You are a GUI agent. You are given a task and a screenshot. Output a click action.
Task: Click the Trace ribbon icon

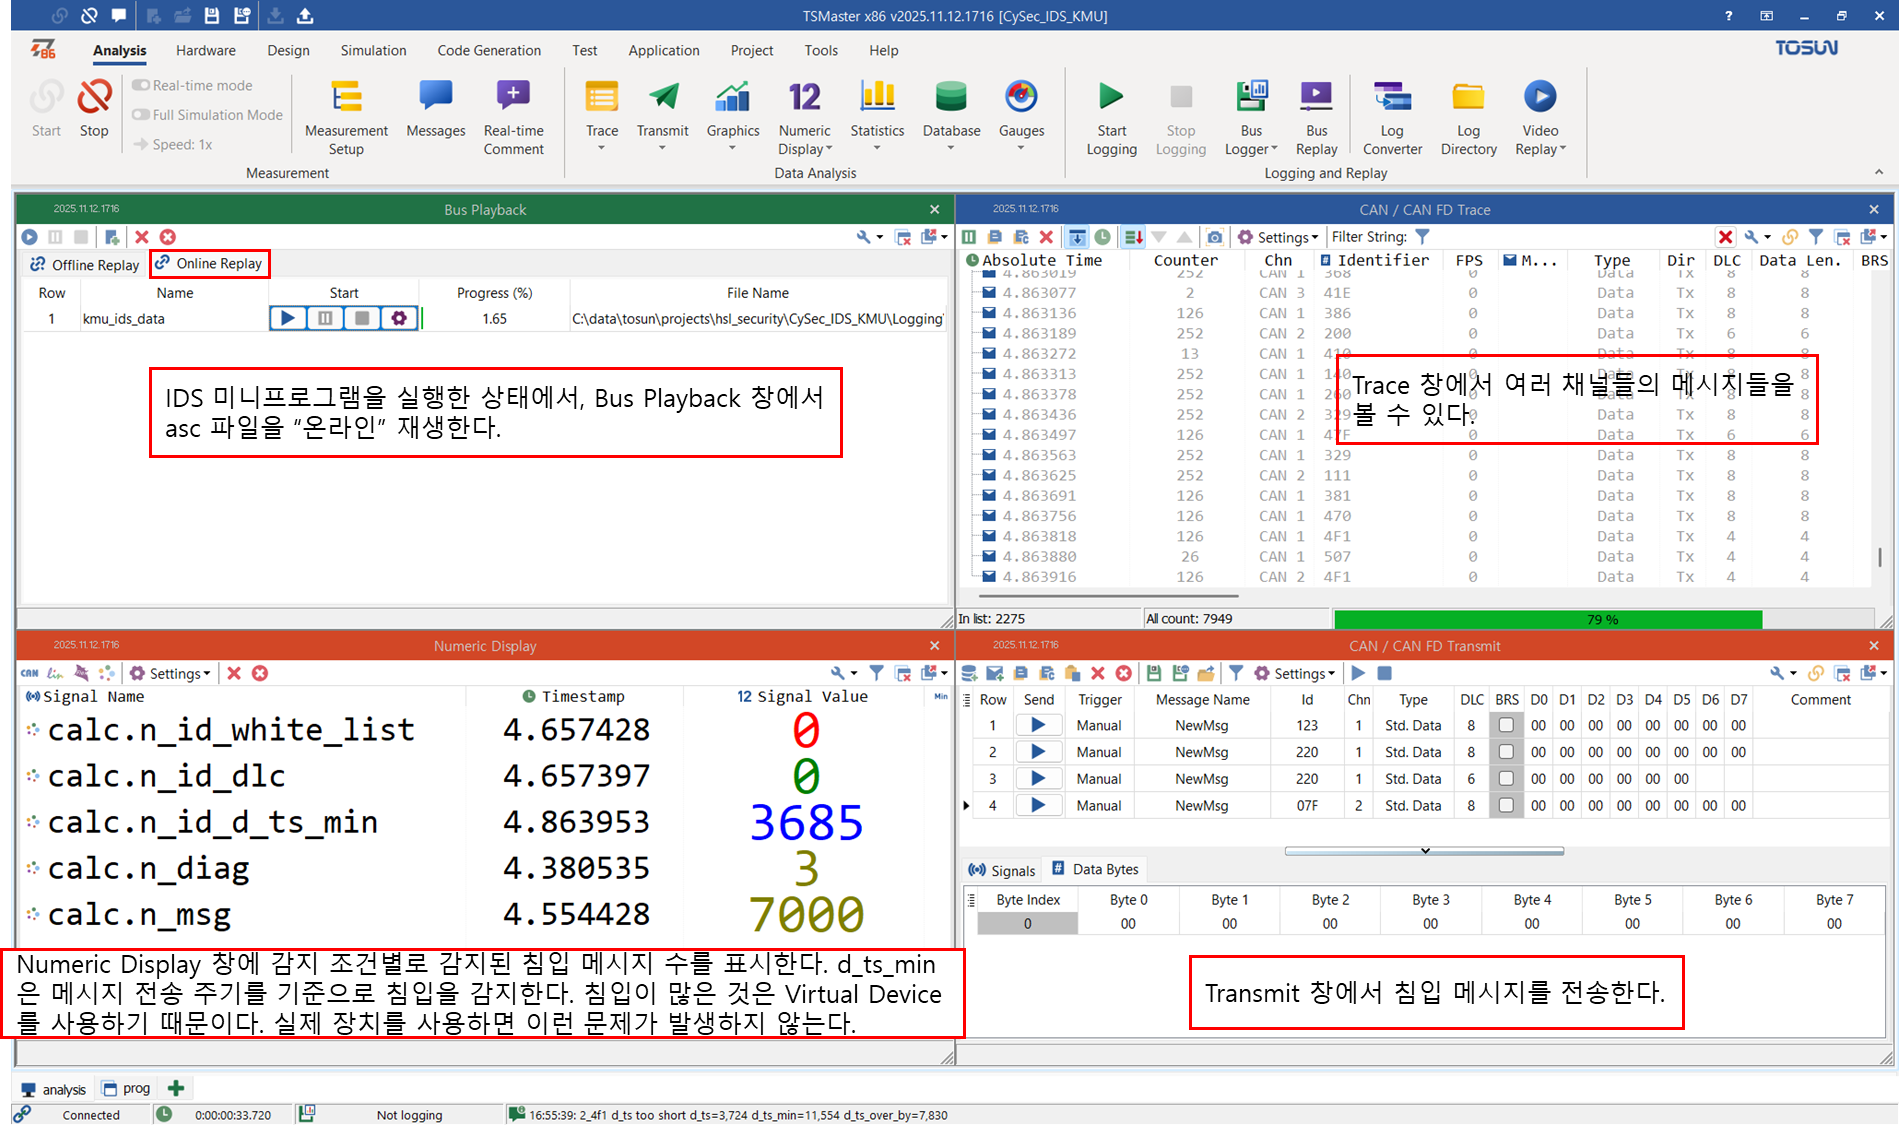(x=601, y=97)
